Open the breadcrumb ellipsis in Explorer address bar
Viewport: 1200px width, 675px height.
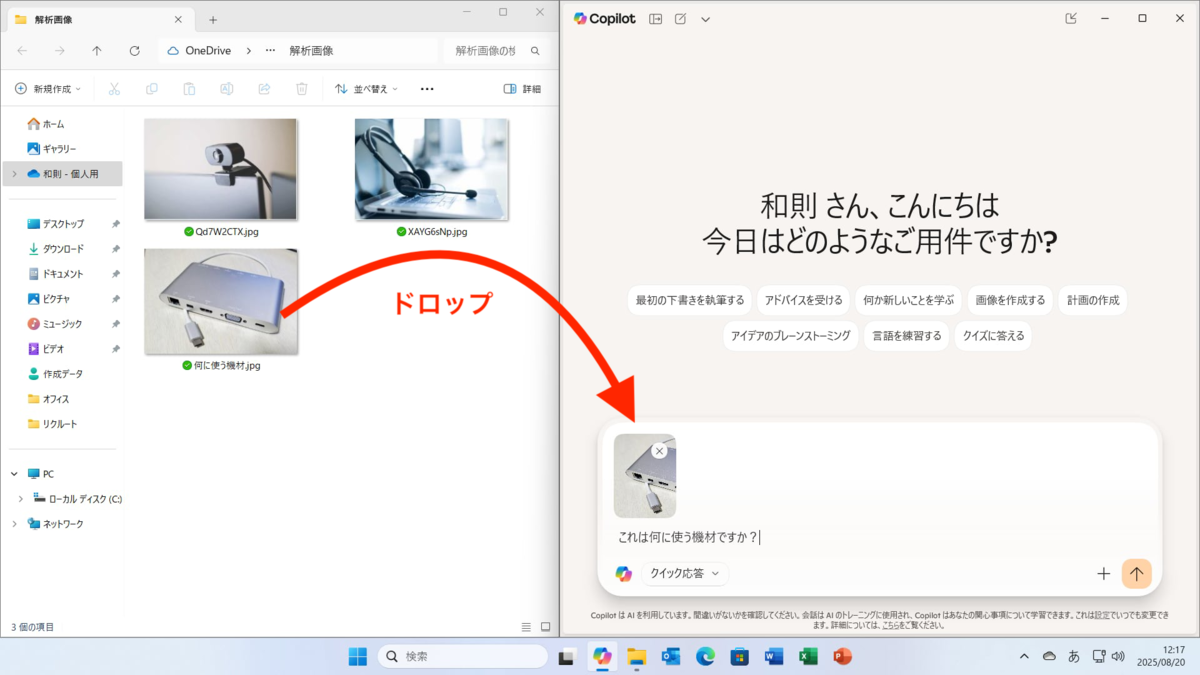point(271,51)
